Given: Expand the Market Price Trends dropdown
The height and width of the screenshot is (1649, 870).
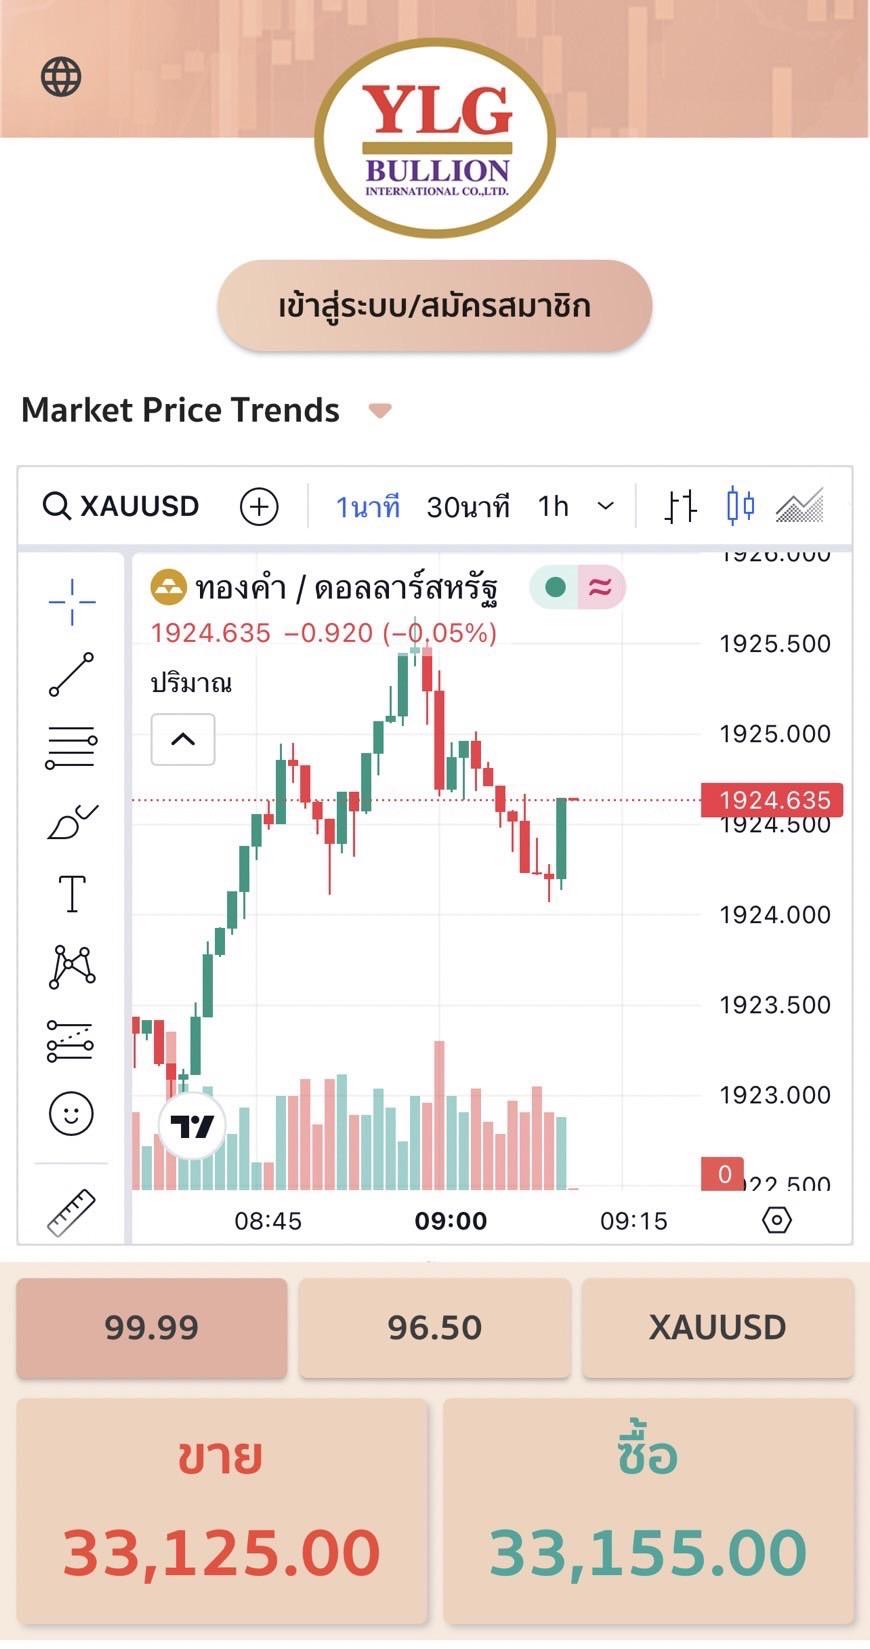Looking at the screenshot, I should click(x=380, y=410).
